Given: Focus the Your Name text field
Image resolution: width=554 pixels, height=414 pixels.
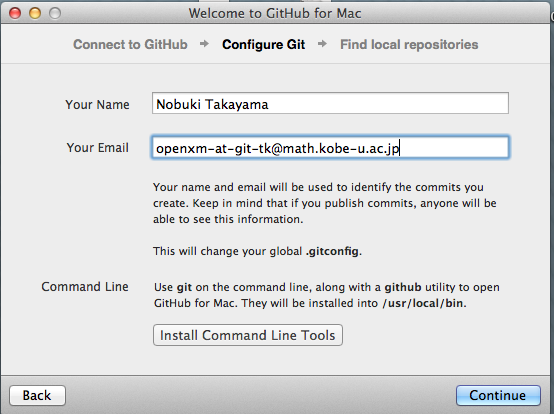Looking at the screenshot, I should tap(330, 103).
